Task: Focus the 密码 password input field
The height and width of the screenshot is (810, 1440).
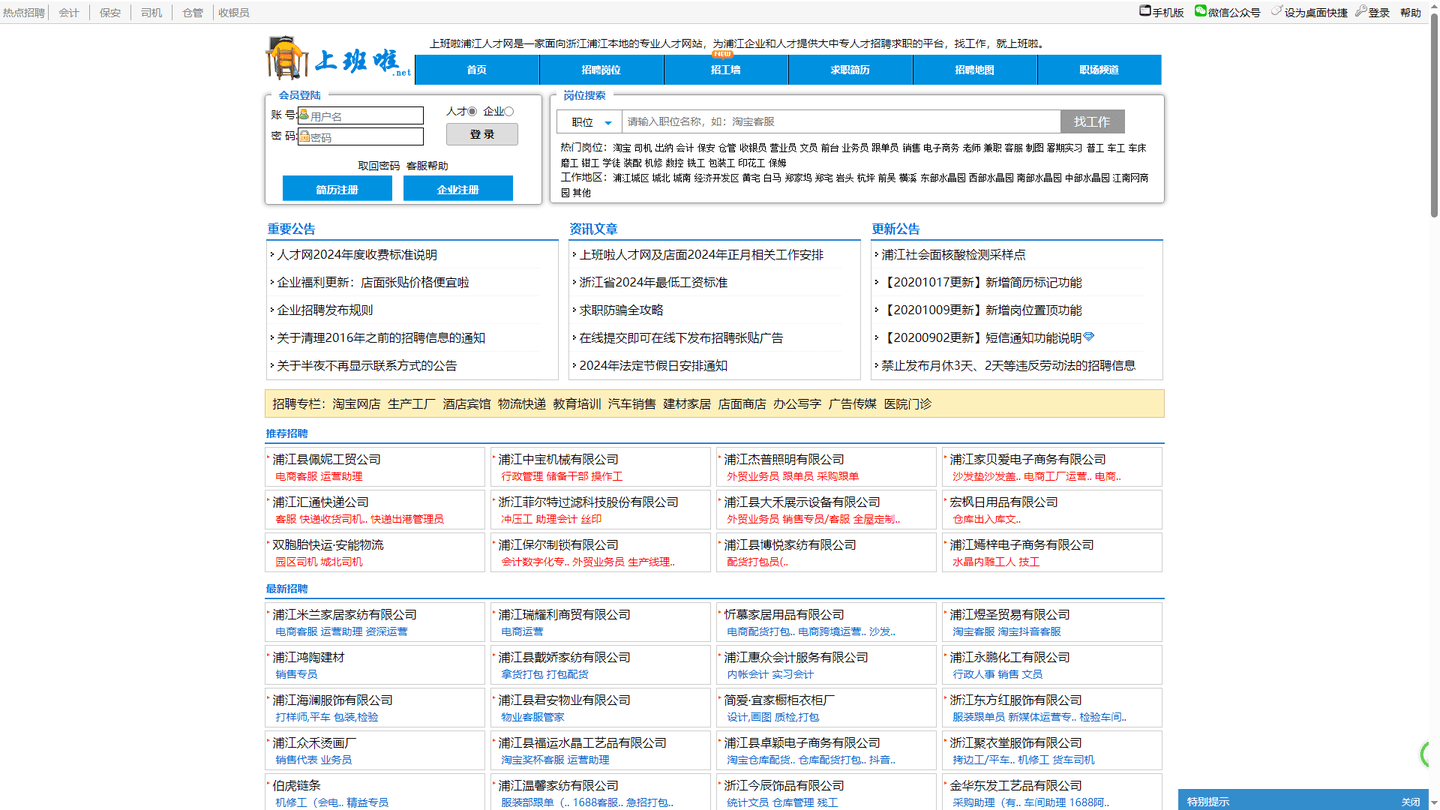Action: tap(360, 137)
